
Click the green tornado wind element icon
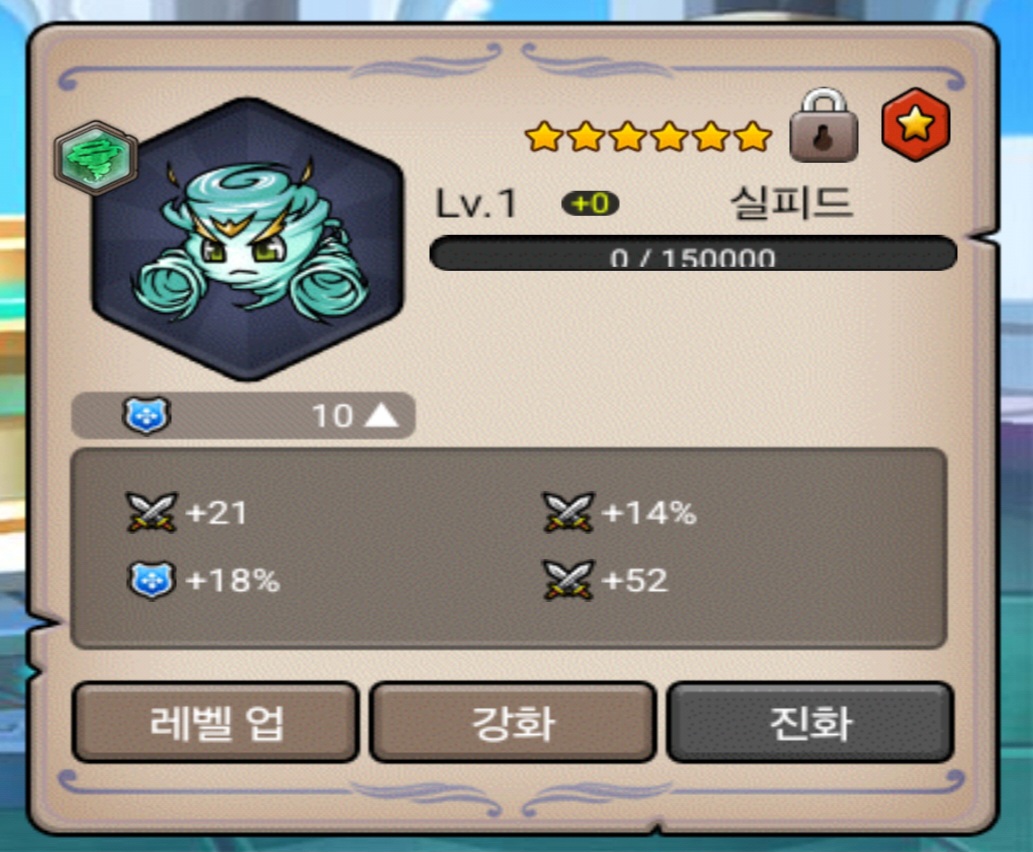pos(96,157)
